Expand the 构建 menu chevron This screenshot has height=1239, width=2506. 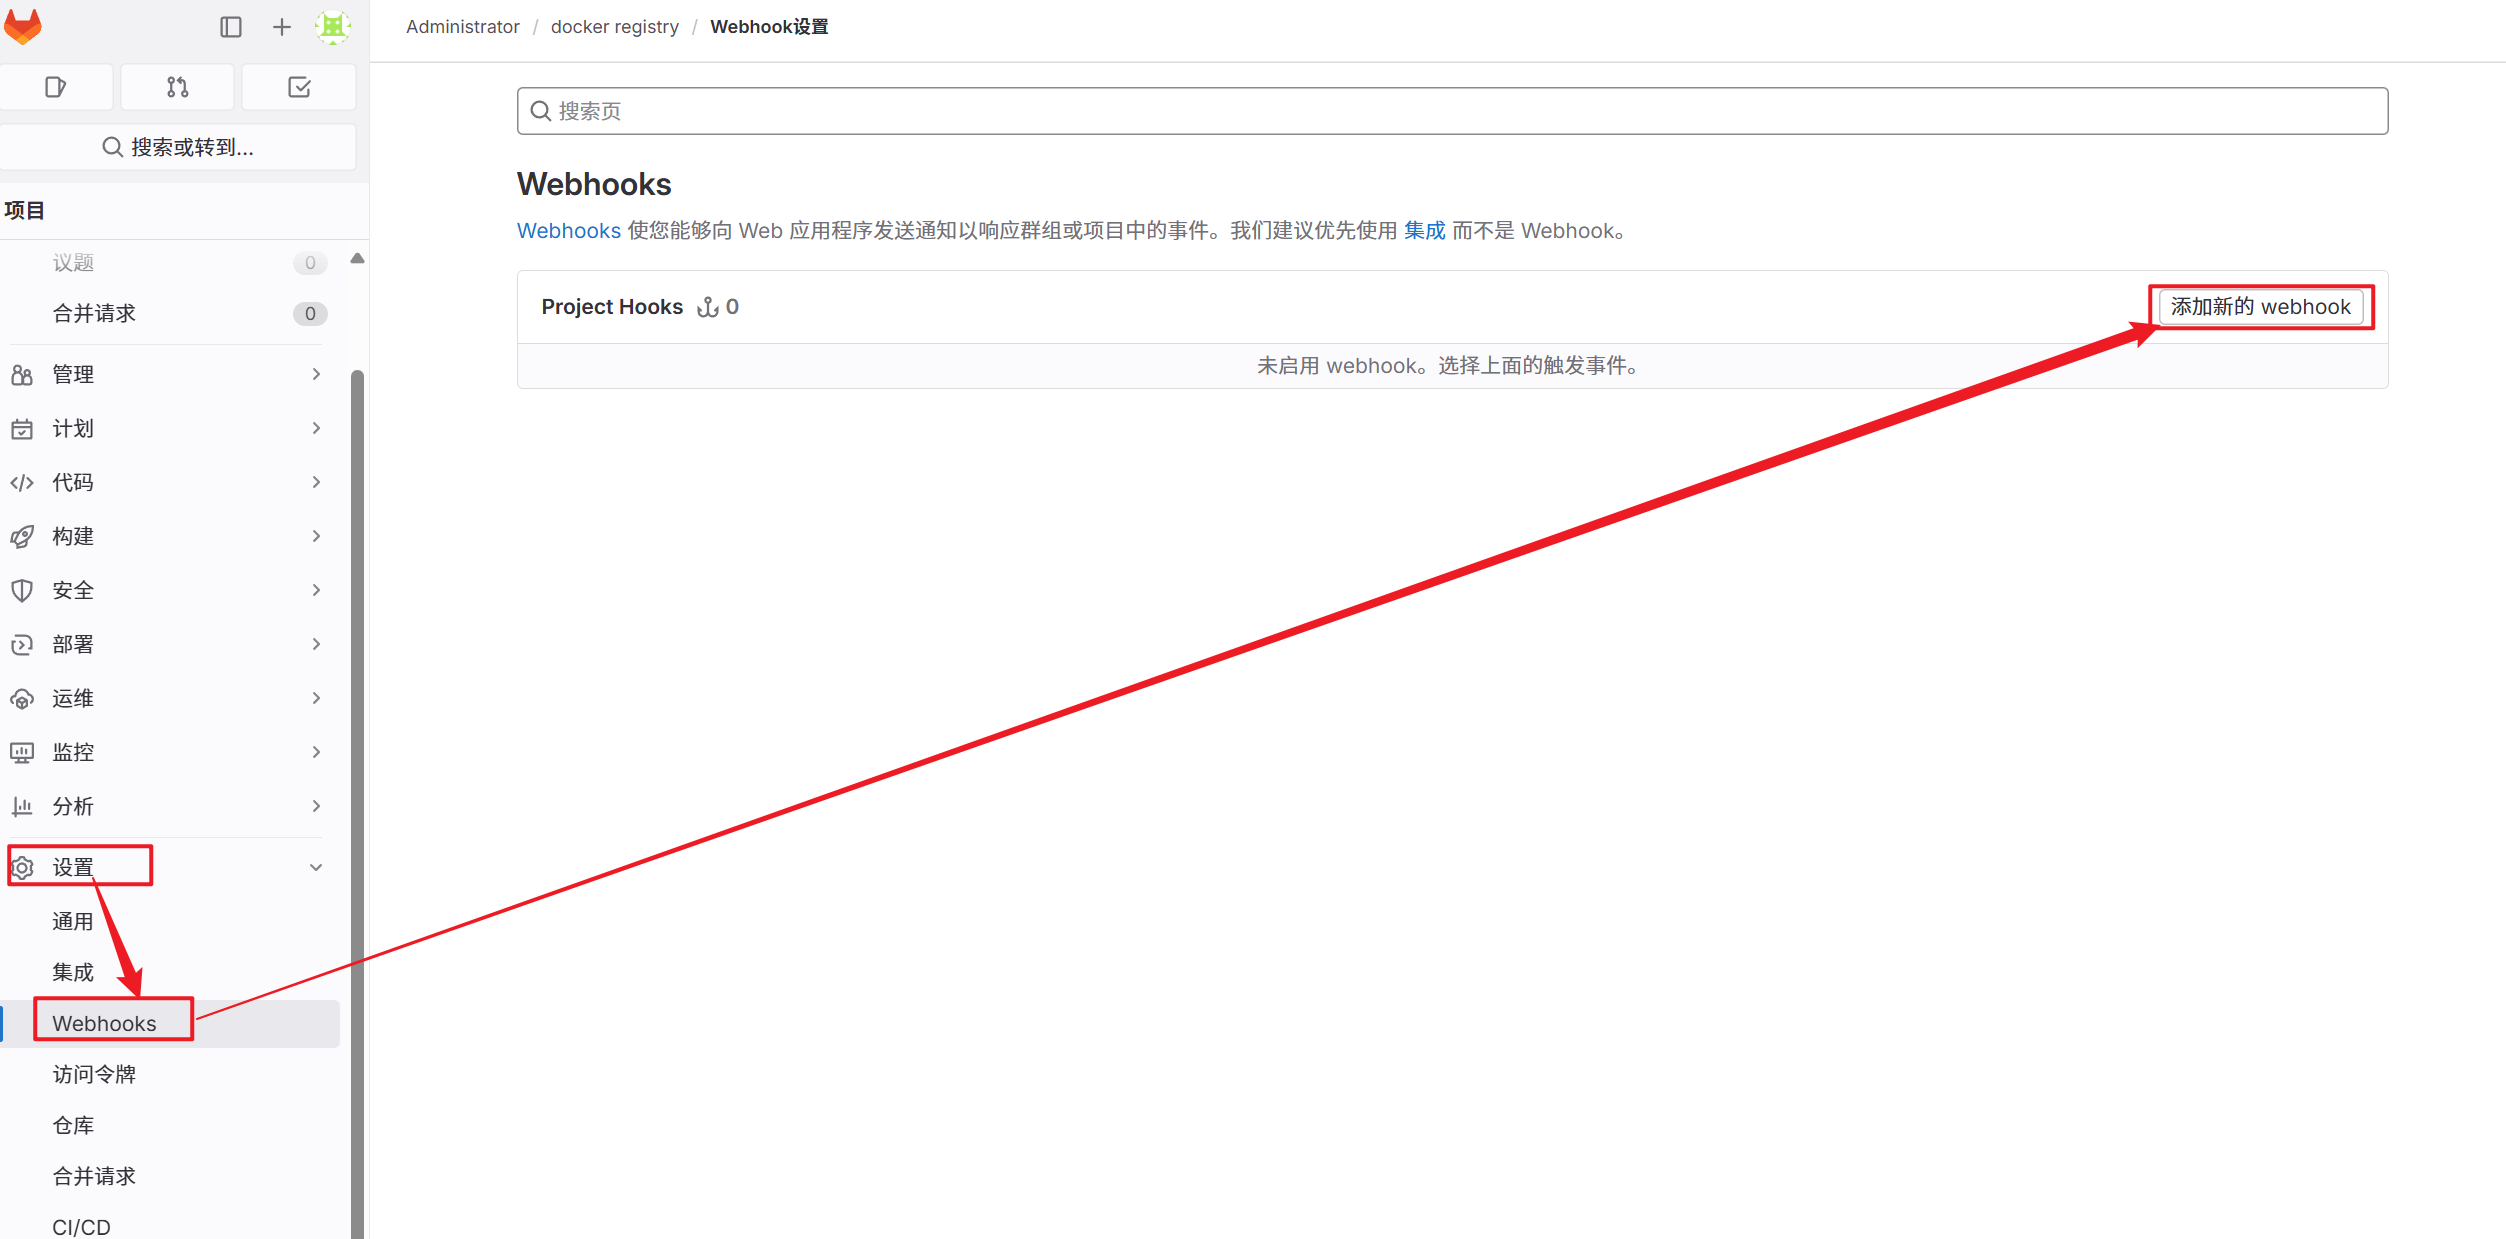click(316, 536)
